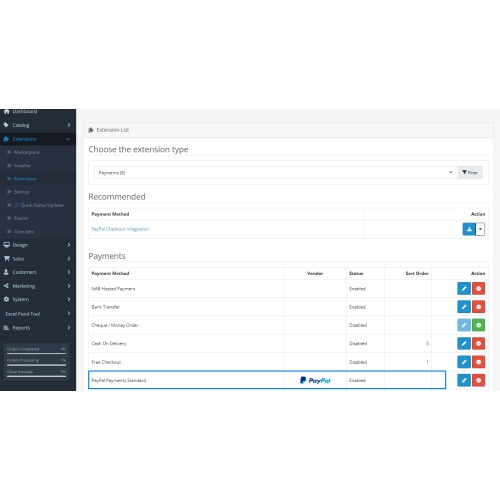500x500 pixels.
Task: Click the Filter button
Action: point(470,173)
